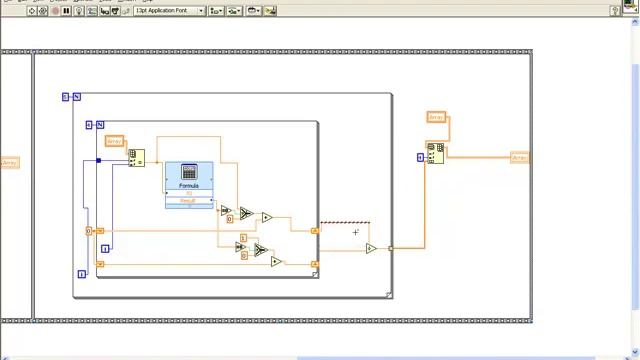Open the Distribute Objects dropdown
This screenshot has height=360, width=640.
234,11
